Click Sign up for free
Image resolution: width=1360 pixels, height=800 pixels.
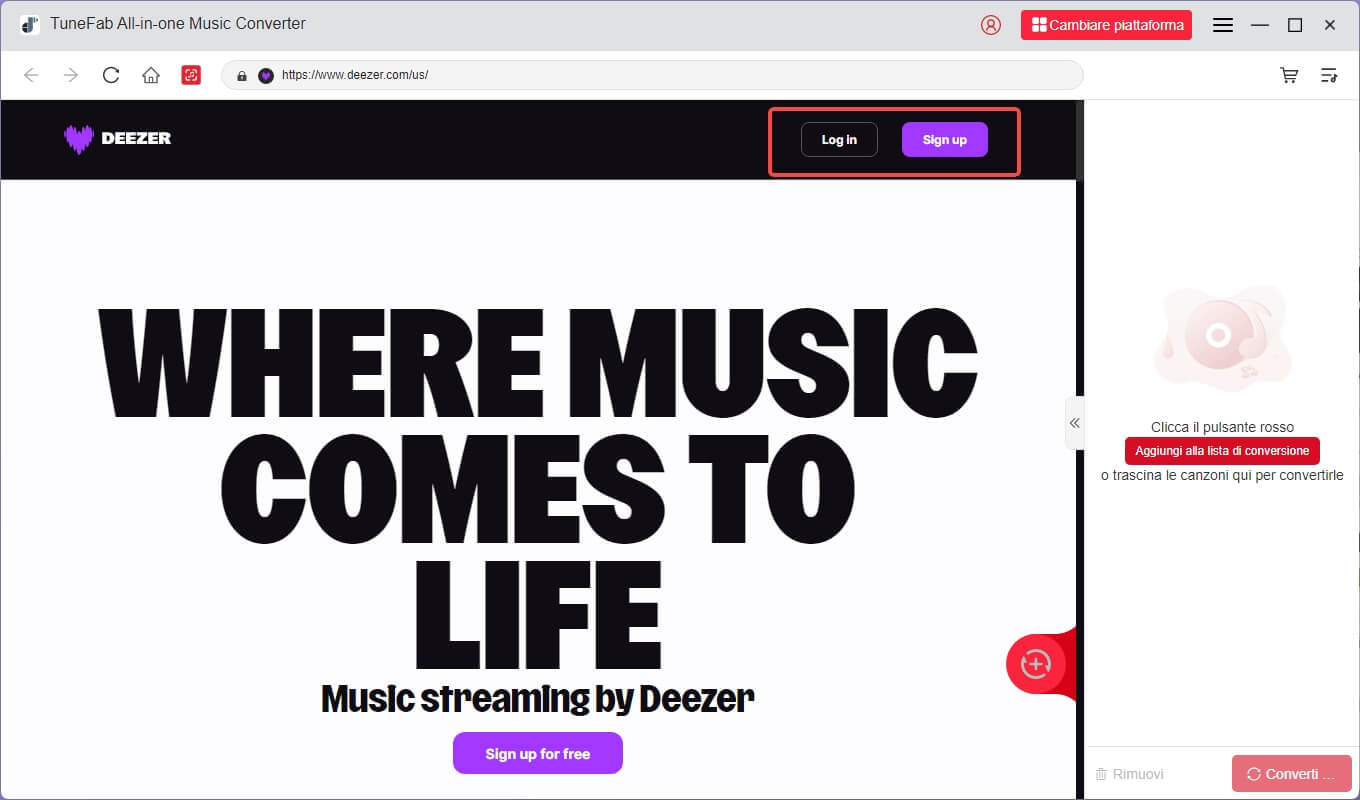pyautogui.click(x=537, y=754)
